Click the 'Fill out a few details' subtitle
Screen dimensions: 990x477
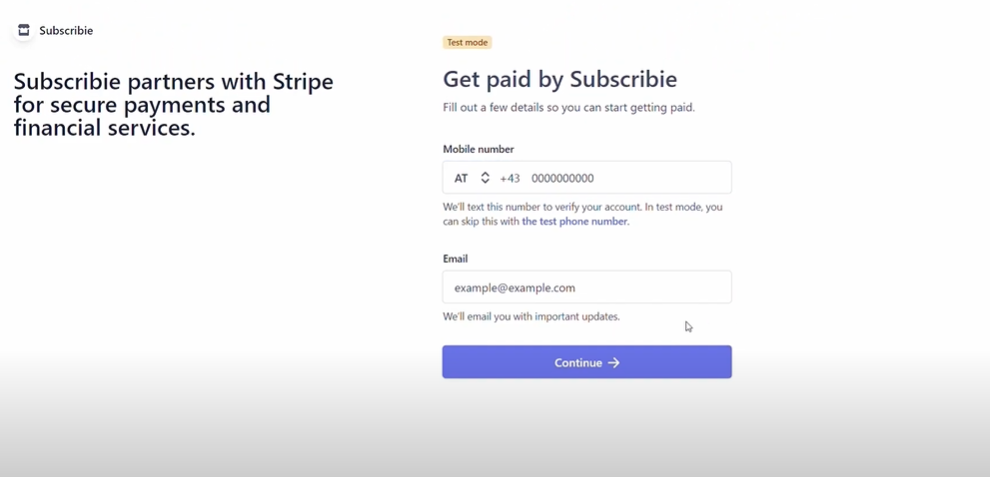[569, 107]
